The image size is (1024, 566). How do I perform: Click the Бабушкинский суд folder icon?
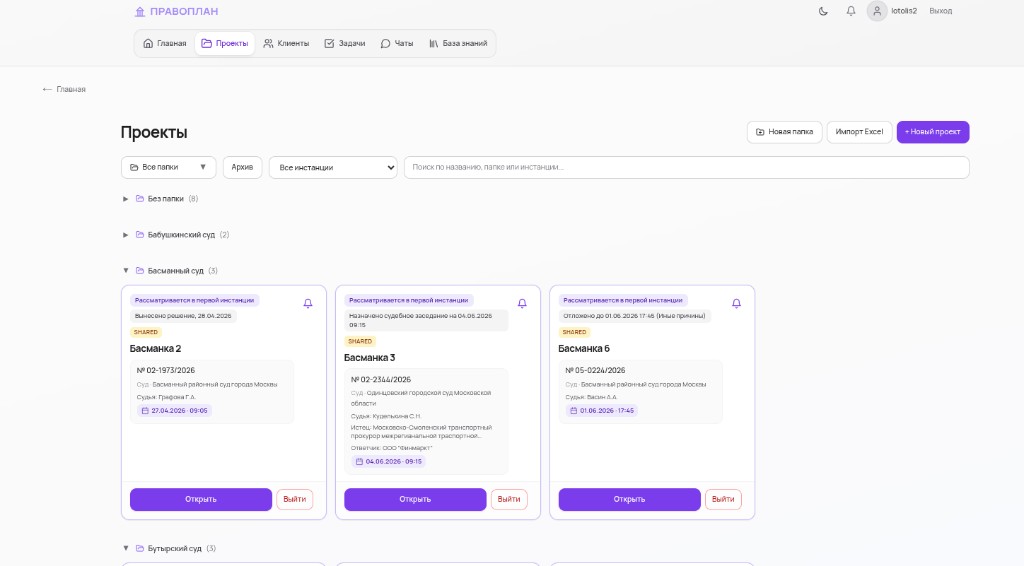click(140, 234)
